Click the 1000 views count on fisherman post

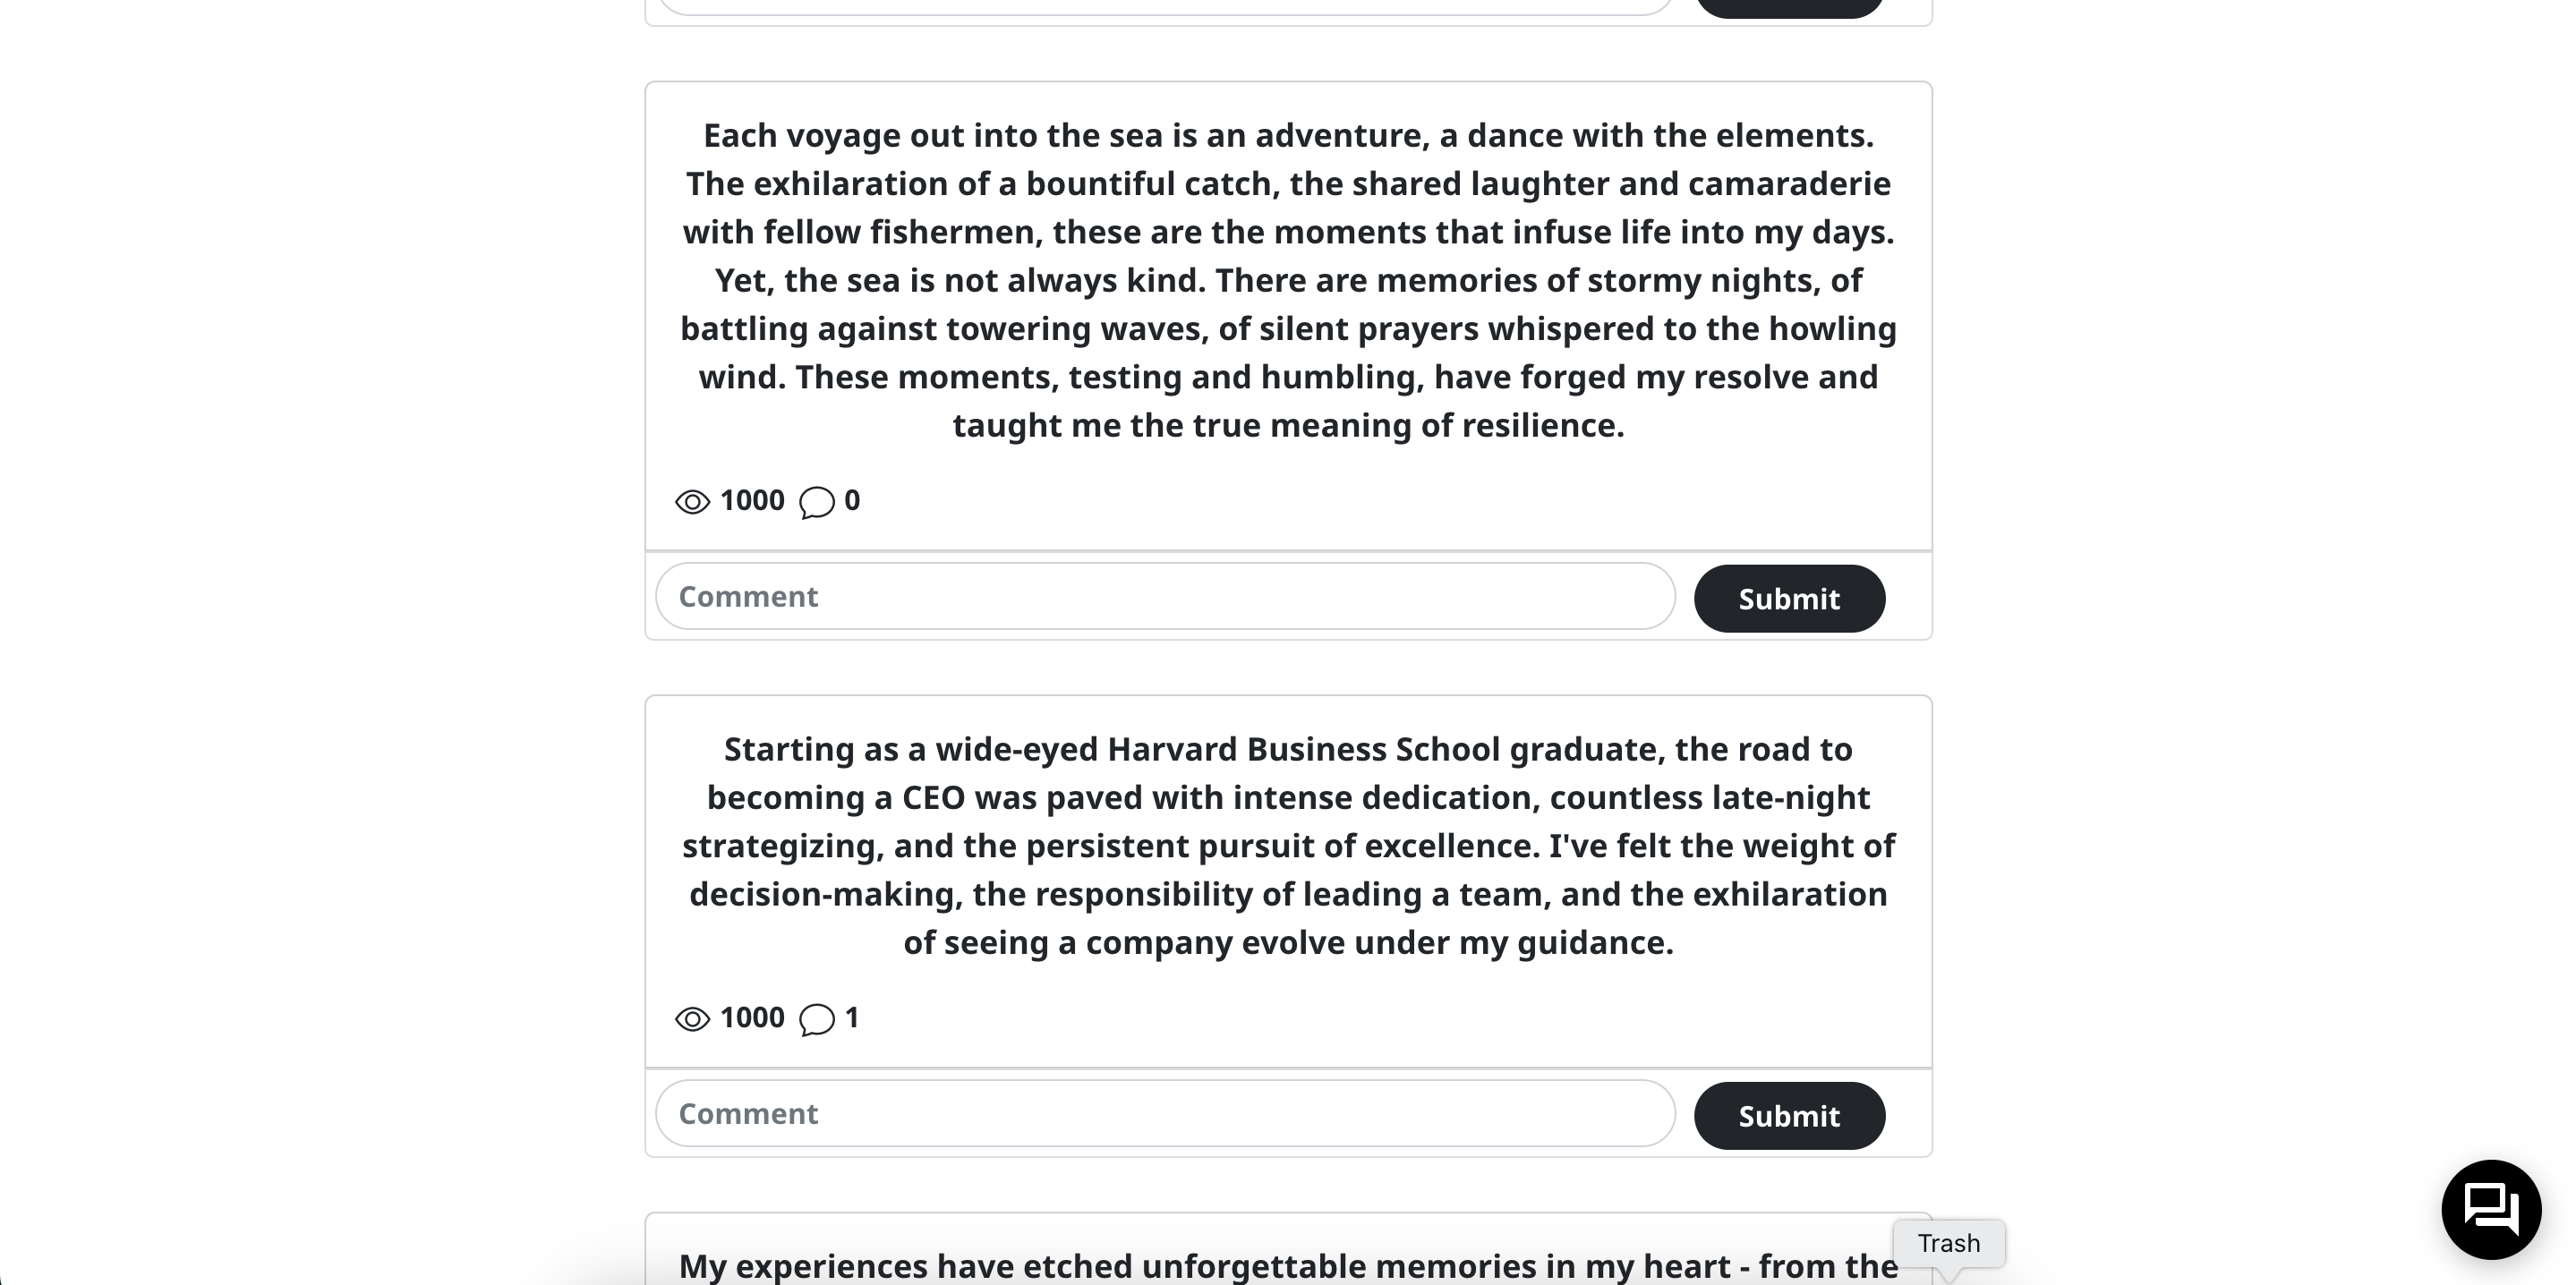point(752,500)
